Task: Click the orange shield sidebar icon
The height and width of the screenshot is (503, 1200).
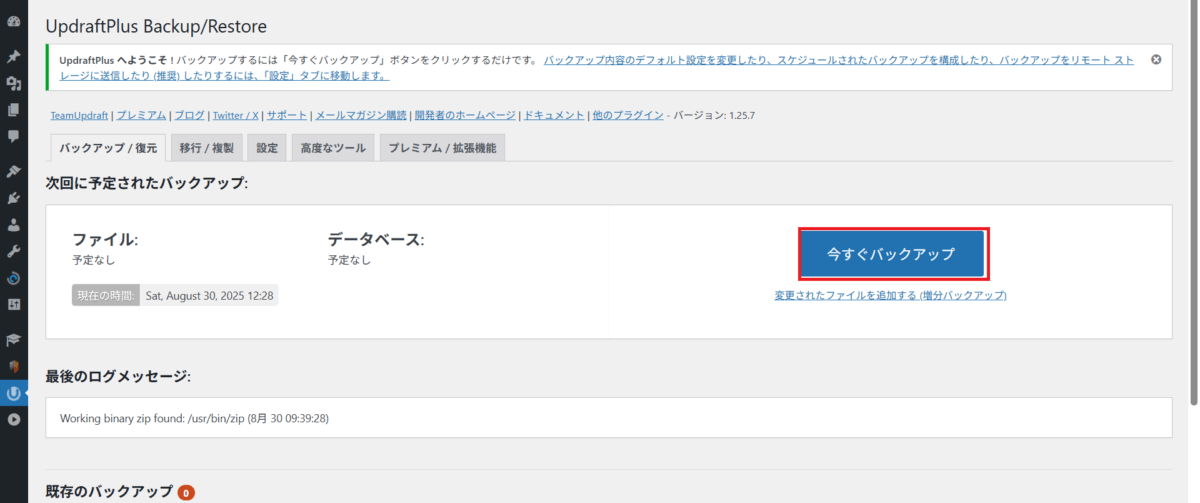Action: point(13,366)
